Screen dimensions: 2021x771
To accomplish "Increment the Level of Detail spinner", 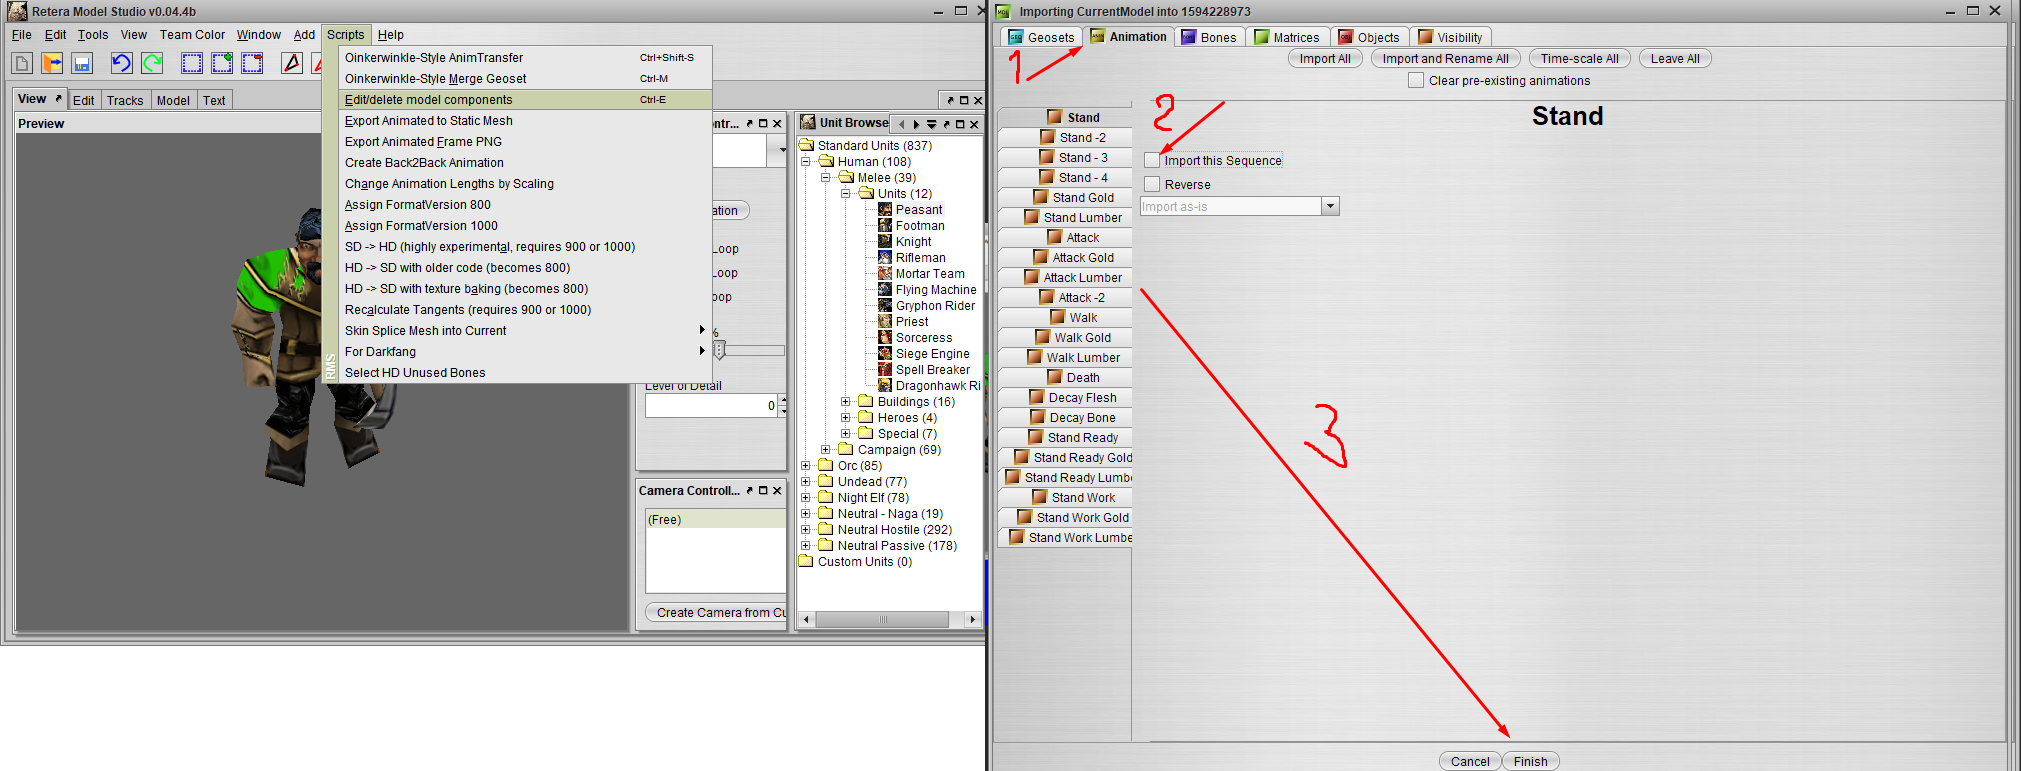I will coord(783,400).
